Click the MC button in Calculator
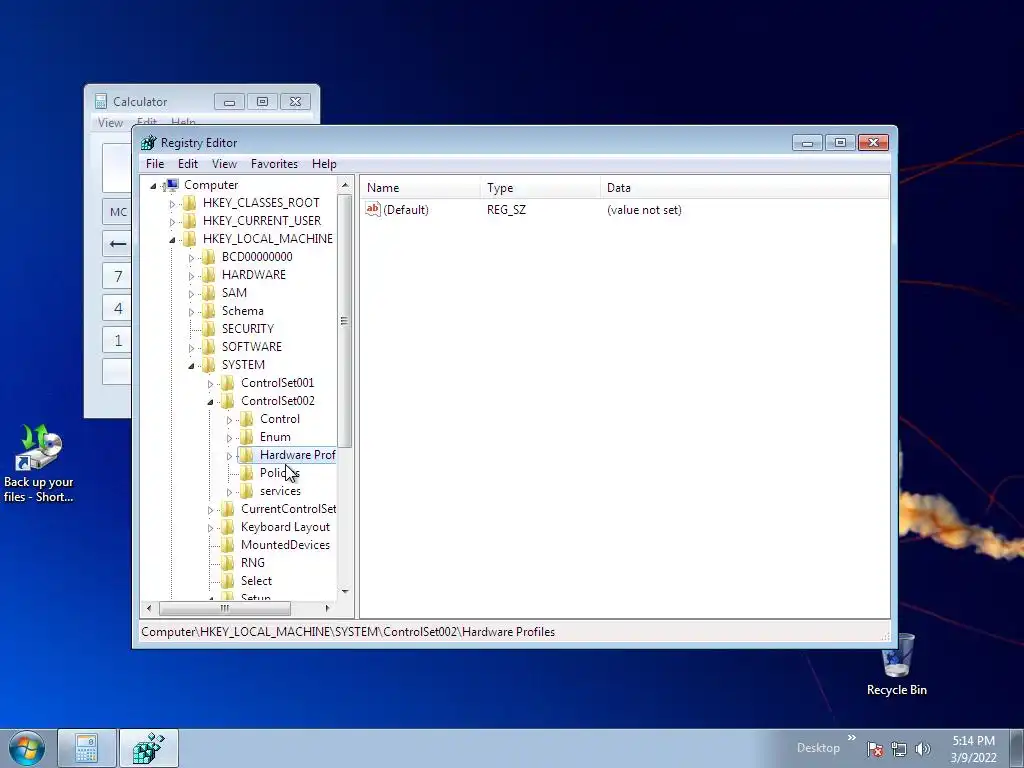The height and width of the screenshot is (768, 1024). pos(118,212)
